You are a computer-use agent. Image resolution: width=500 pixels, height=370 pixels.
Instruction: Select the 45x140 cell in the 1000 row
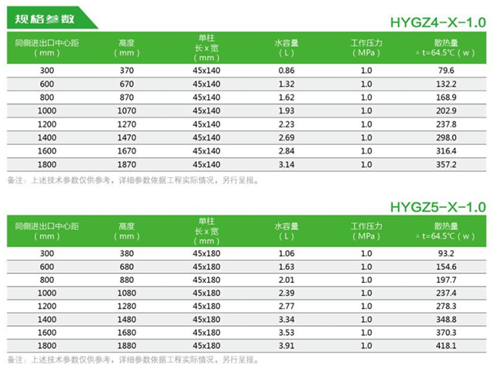click(x=206, y=111)
